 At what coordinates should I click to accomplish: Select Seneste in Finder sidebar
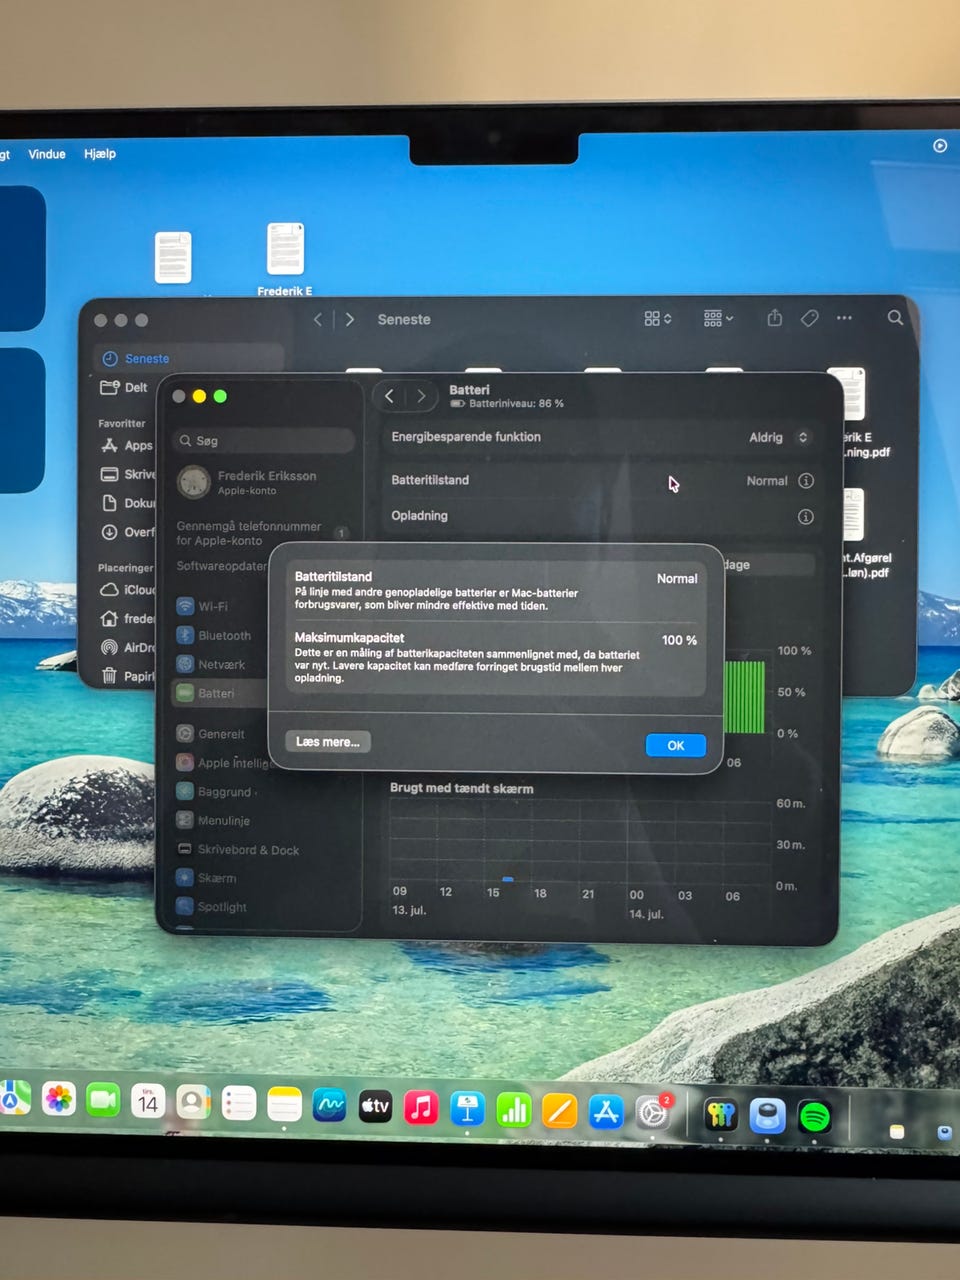(x=189, y=358)
